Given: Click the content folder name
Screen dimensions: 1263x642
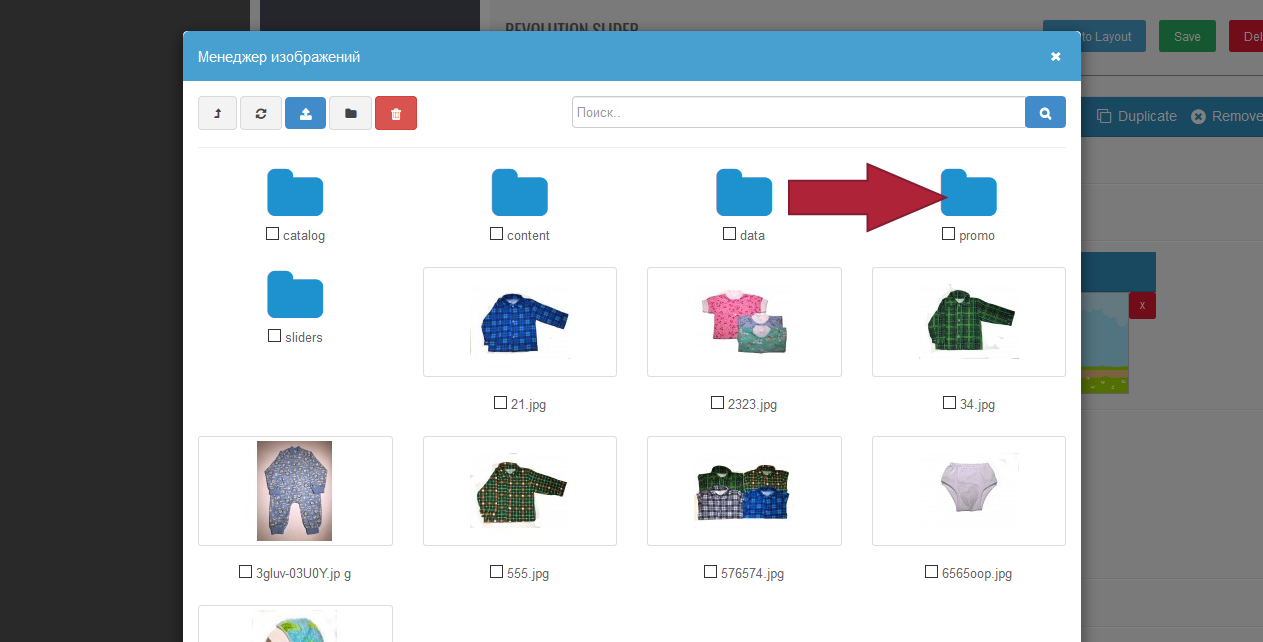Looking at the screenshot, I should coord(528,236).
